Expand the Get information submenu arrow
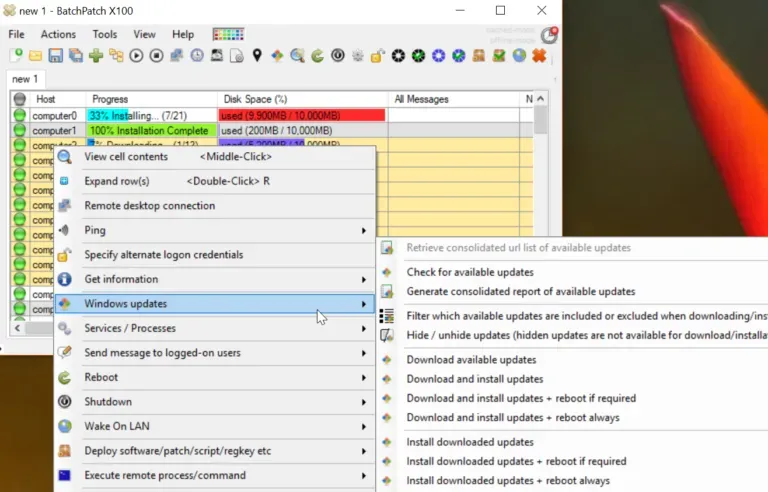Viewport: 768px width, 492px height. [x=363, y=279]
